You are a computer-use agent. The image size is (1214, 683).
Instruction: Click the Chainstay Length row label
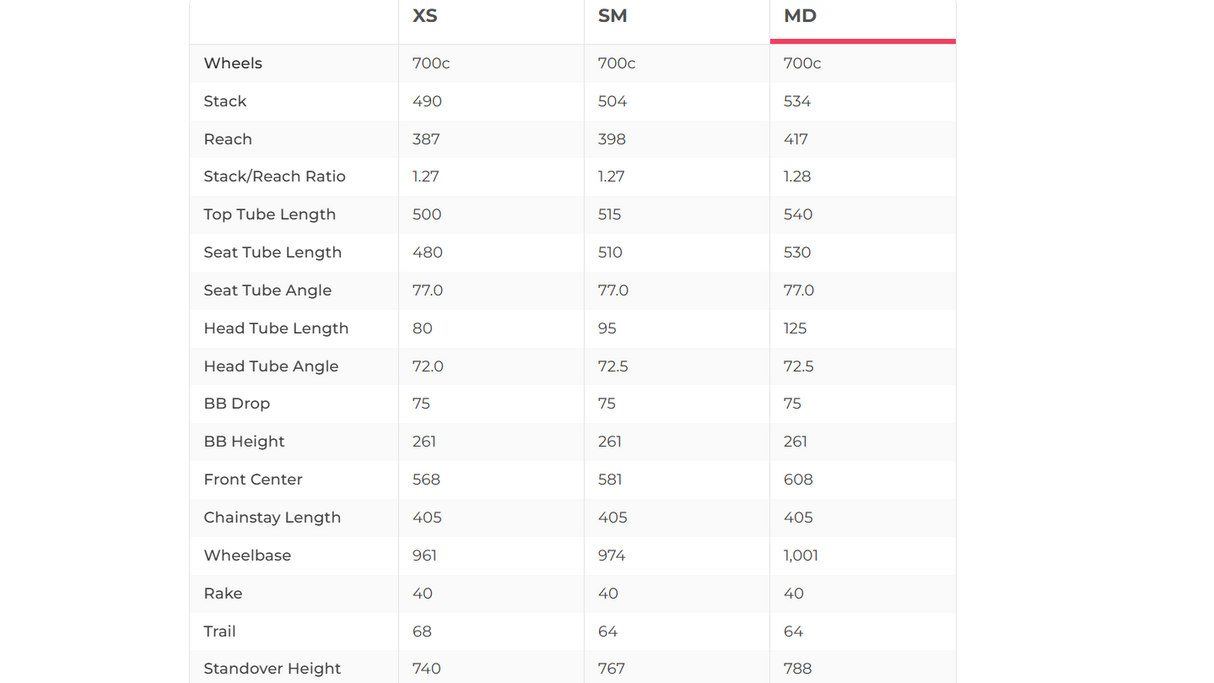point(272,517)
